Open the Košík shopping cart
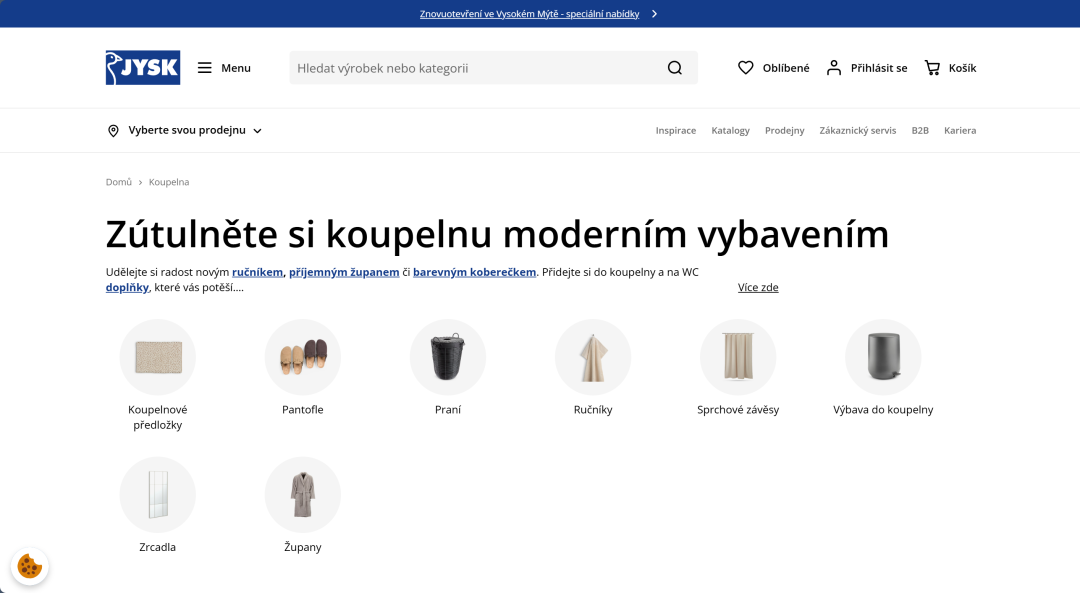1080x593 pixels. tap(933, 68)
